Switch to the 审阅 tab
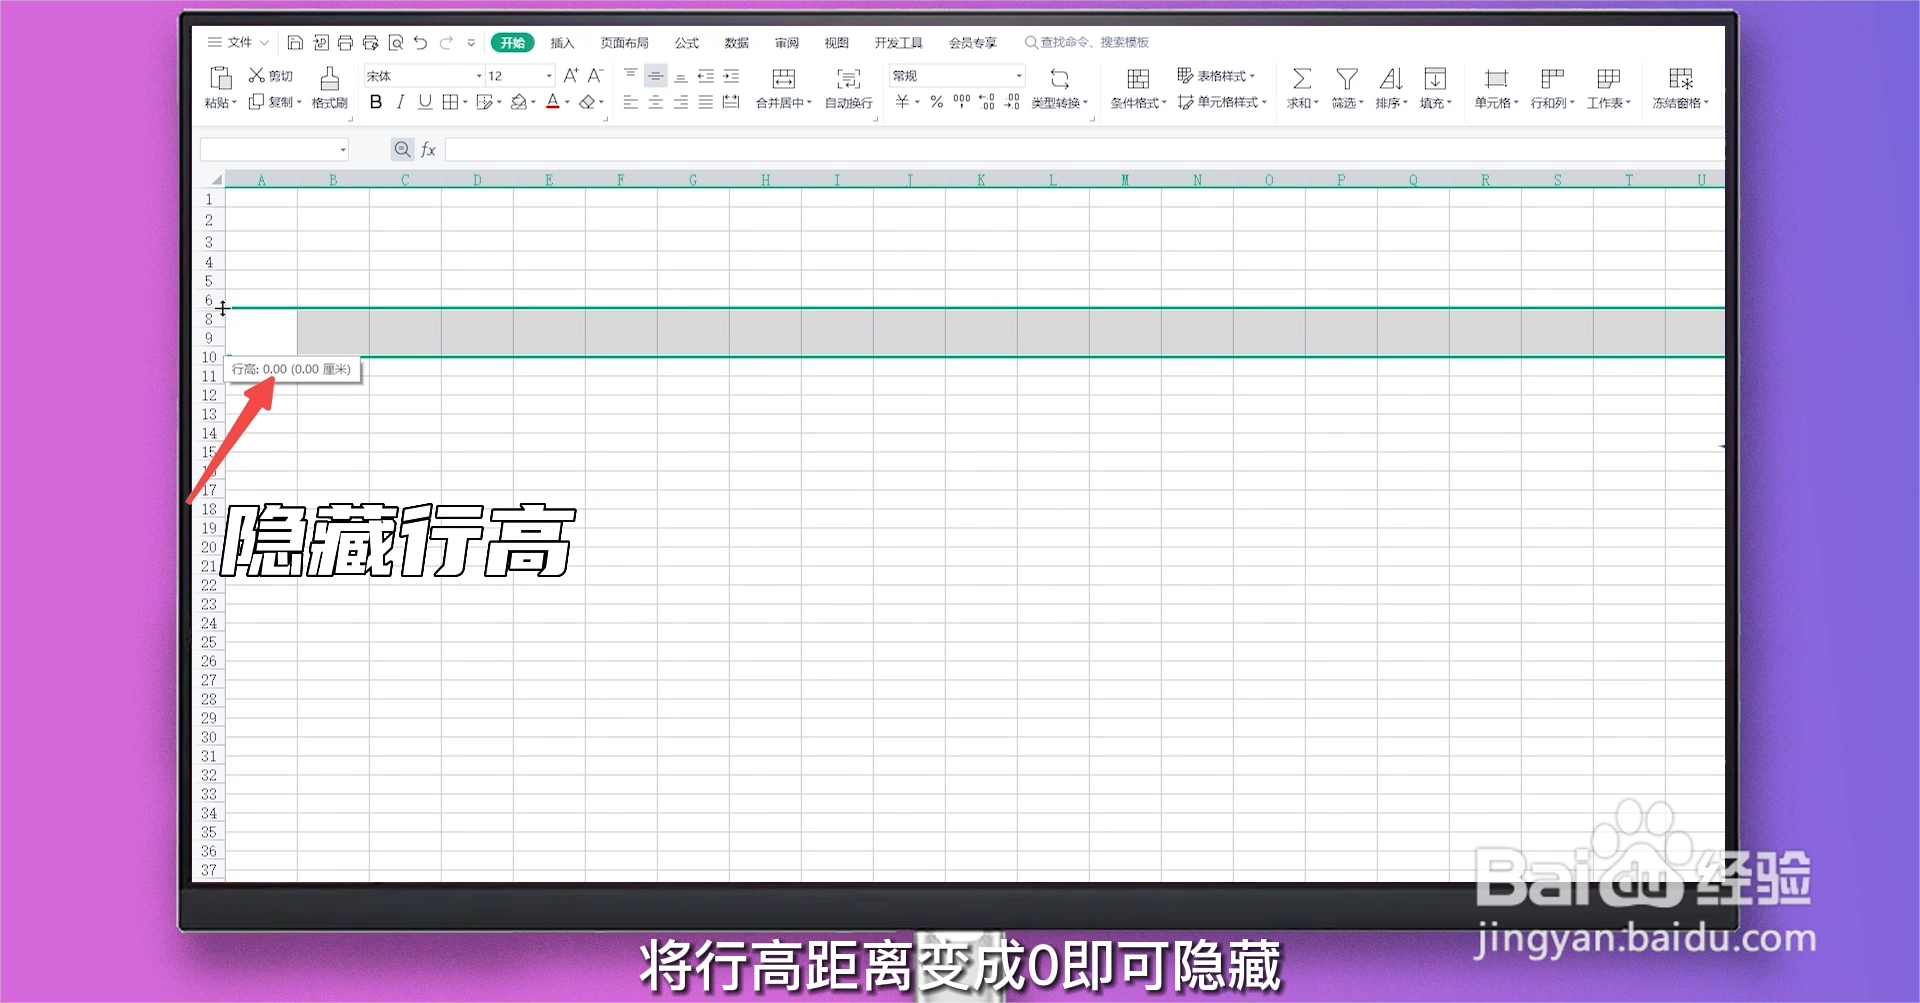 (x=786, y=43)
